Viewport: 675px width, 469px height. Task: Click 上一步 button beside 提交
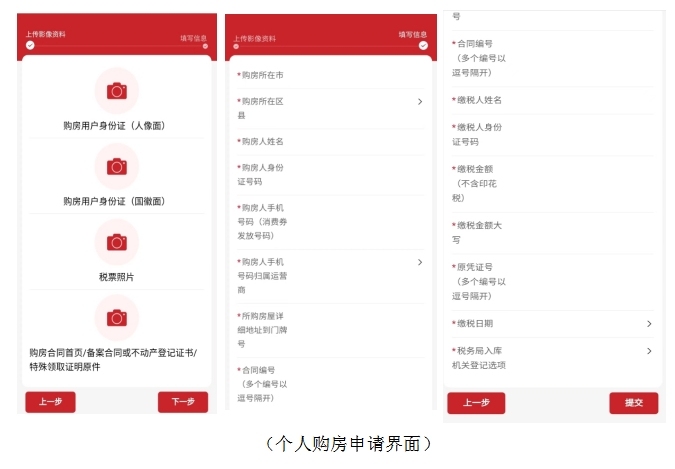click(x=475, y=402)
